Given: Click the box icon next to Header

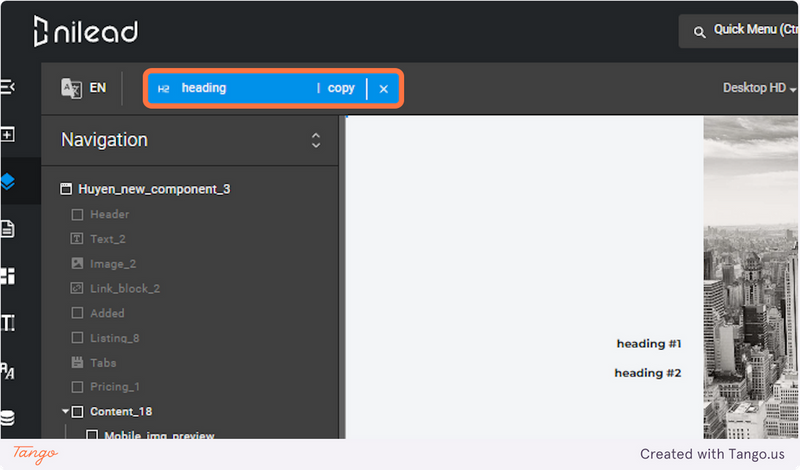Looking at the screenshot, I should click(x=77, y=214).
